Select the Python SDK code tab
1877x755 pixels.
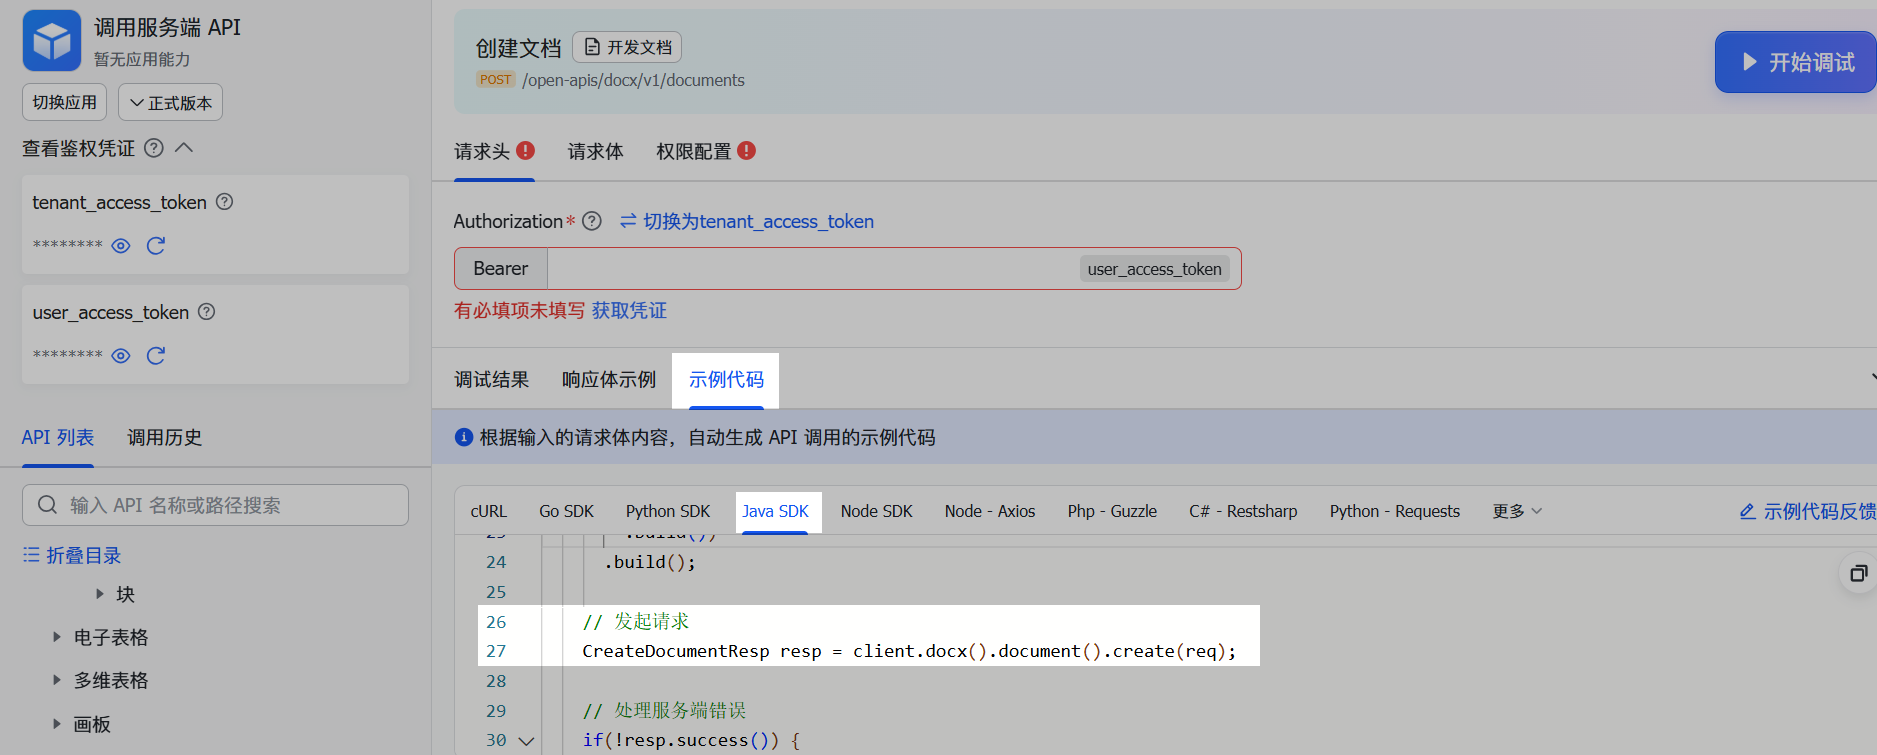tap(667, 511)
